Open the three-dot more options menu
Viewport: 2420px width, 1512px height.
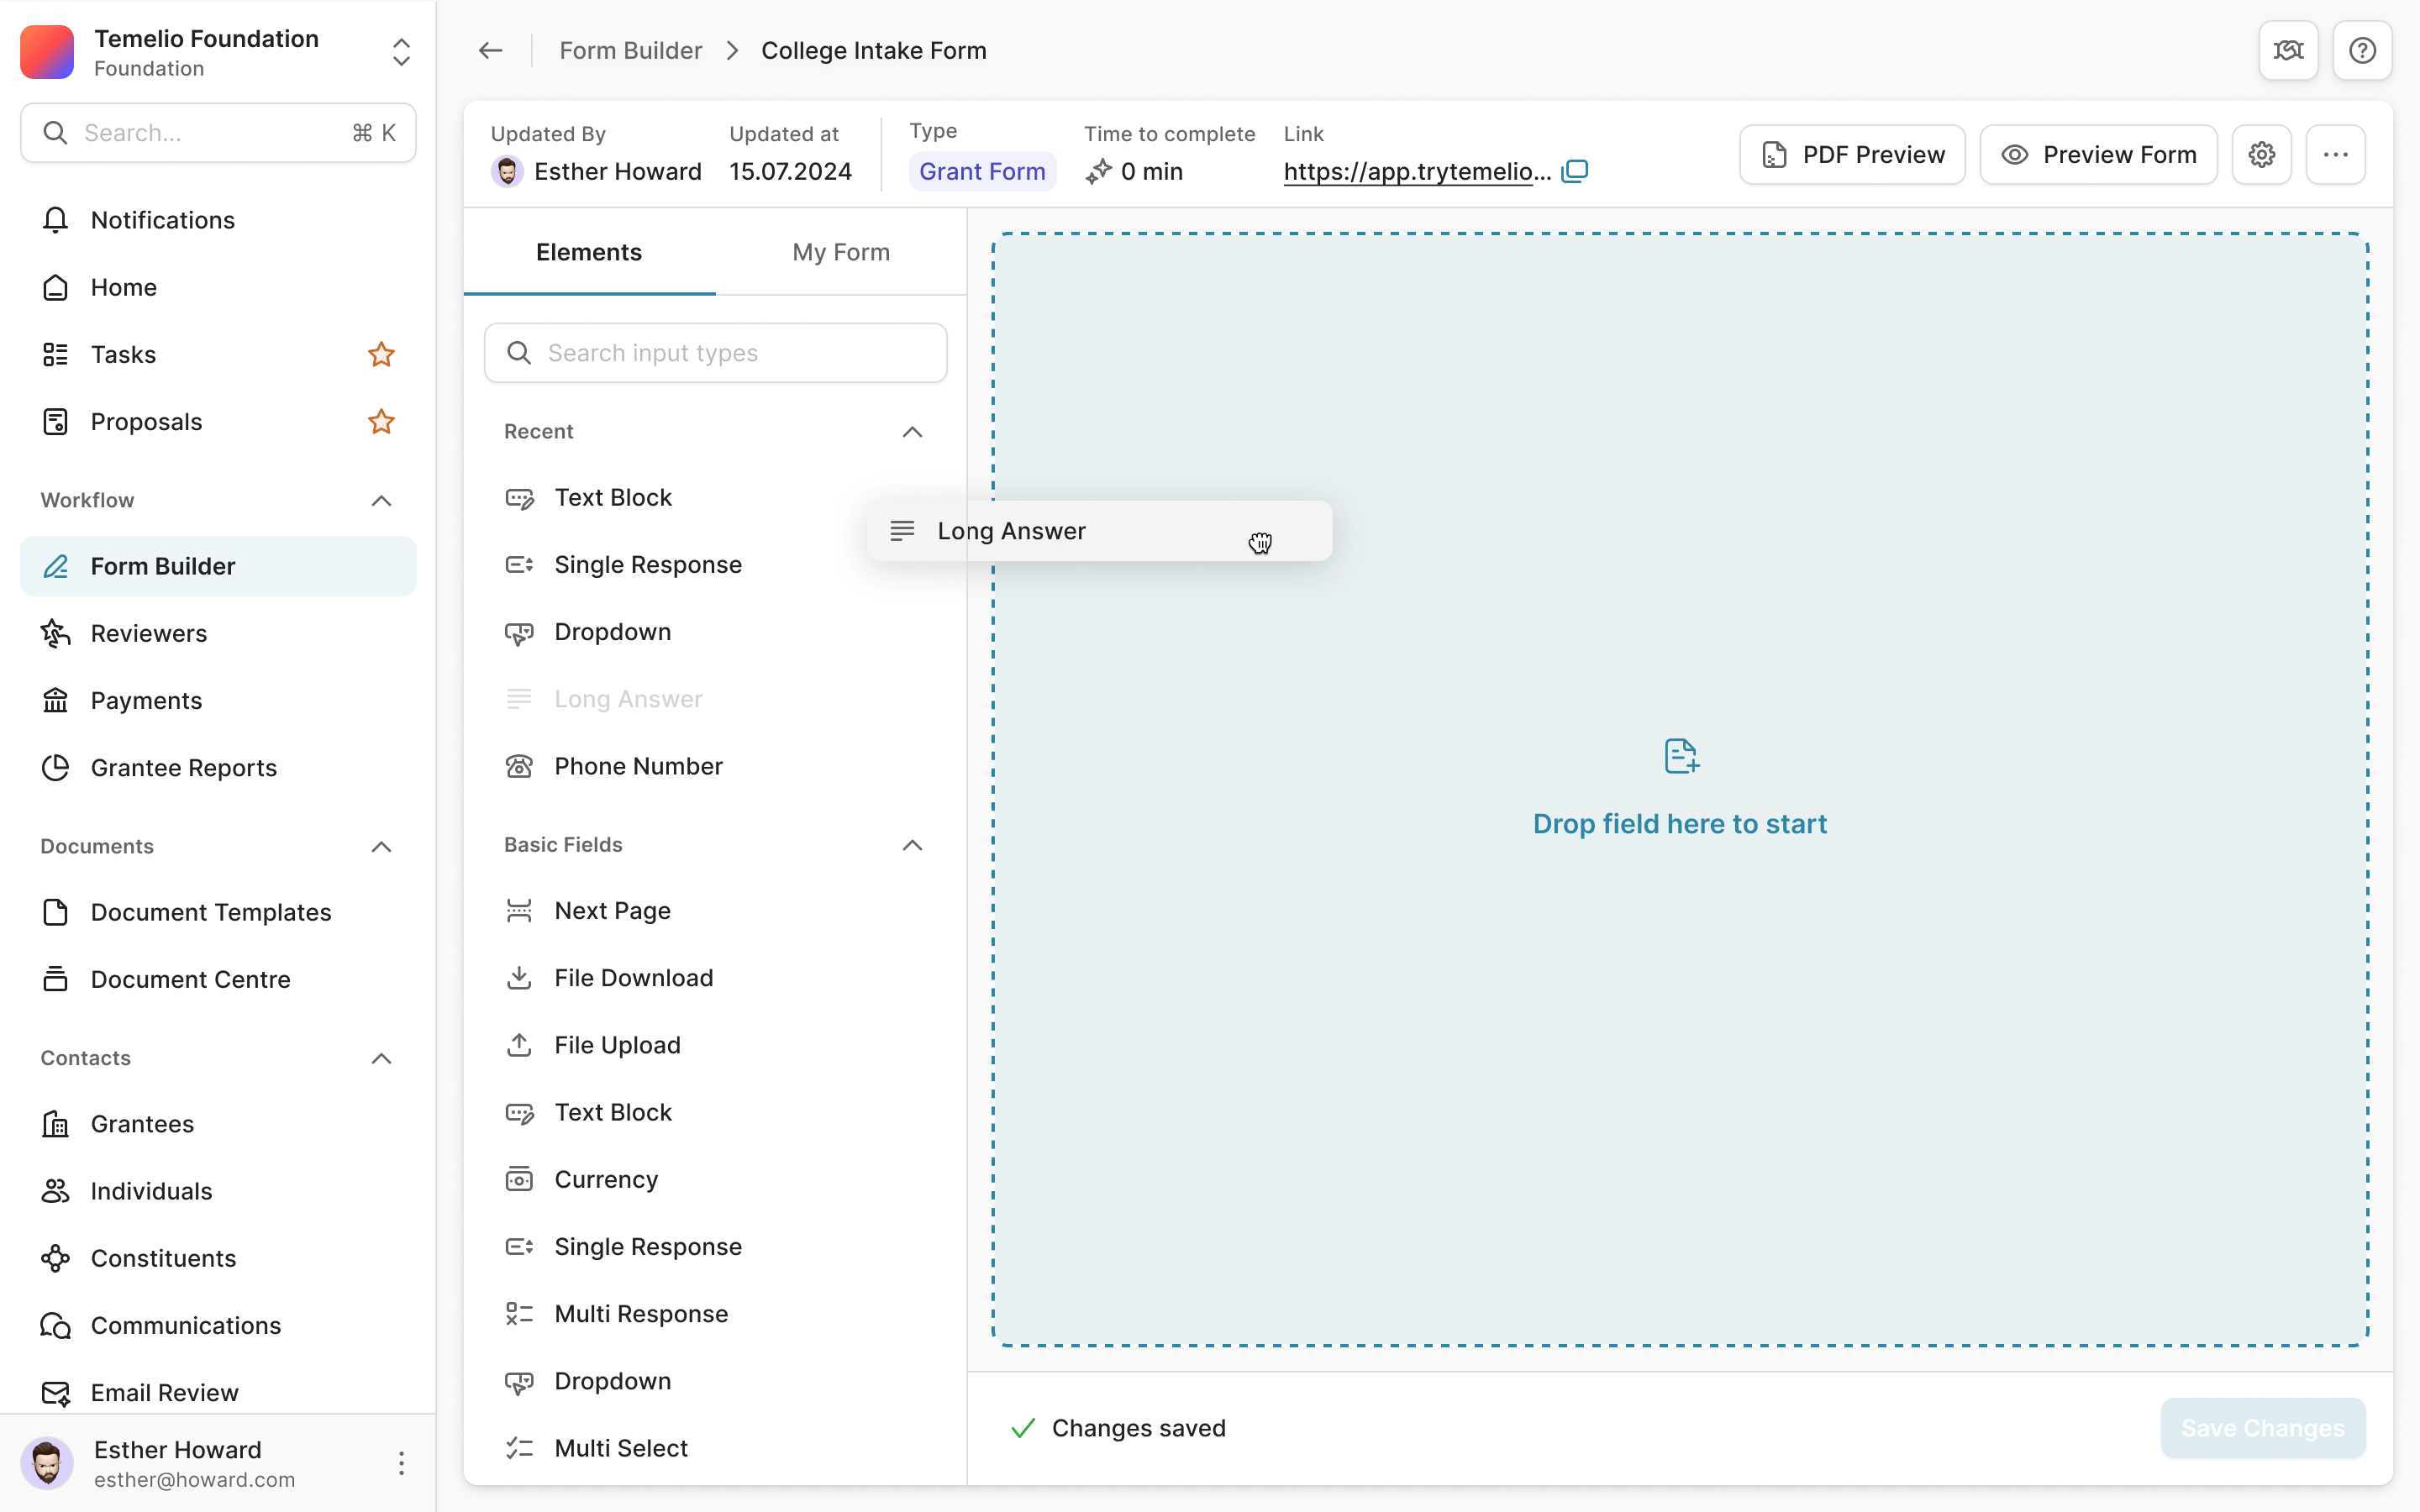click(x=2335, y=155)
